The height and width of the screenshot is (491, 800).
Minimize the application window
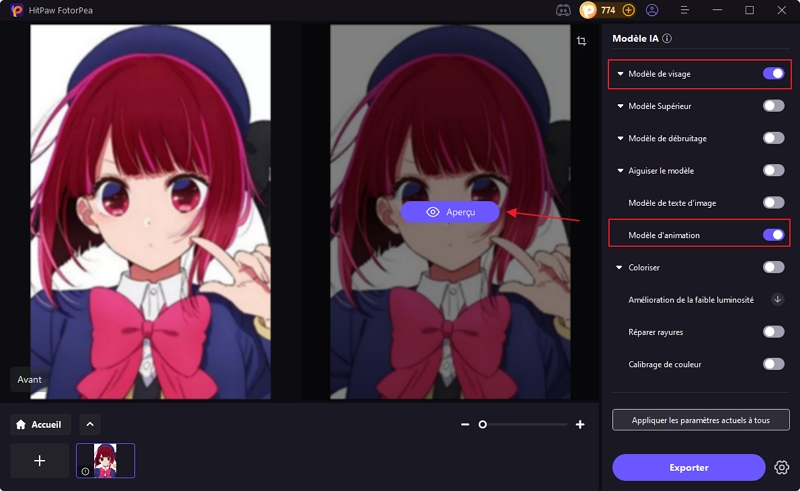tap(717, 10)
